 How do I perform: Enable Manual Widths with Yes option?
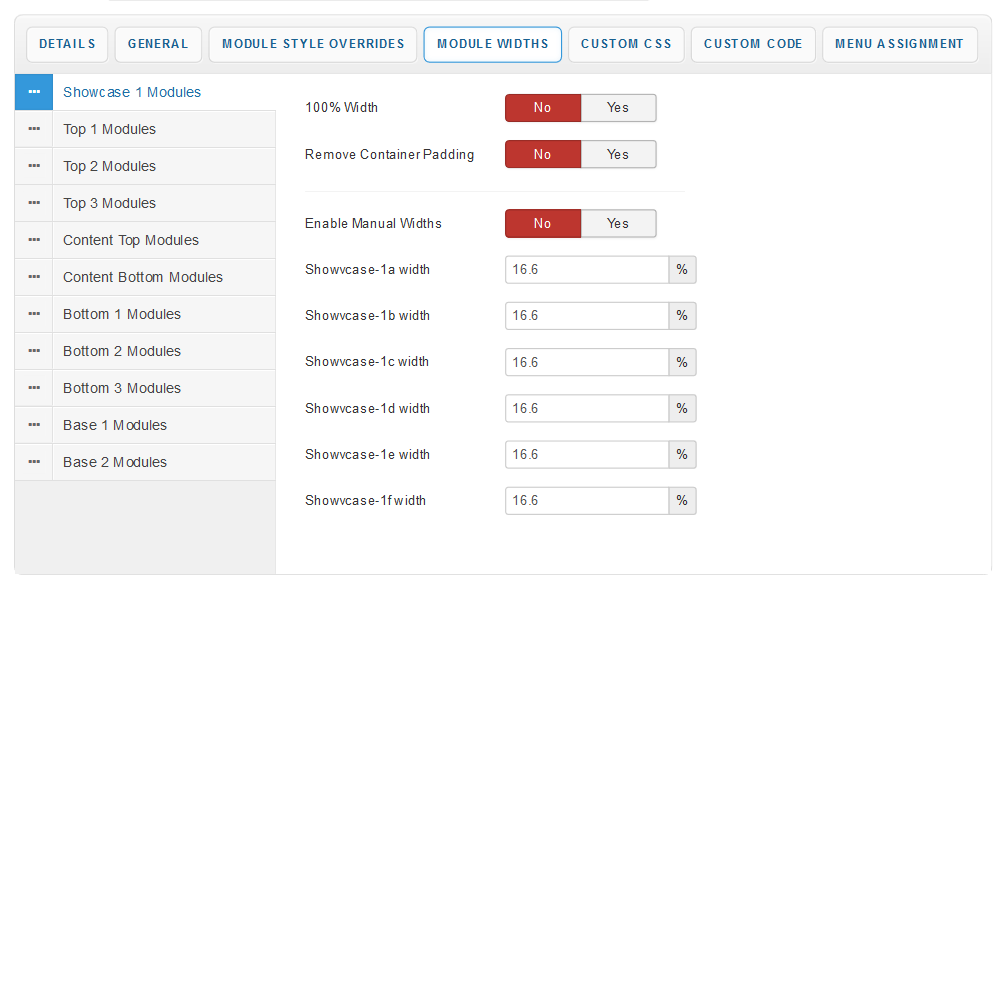coord(618,224)
